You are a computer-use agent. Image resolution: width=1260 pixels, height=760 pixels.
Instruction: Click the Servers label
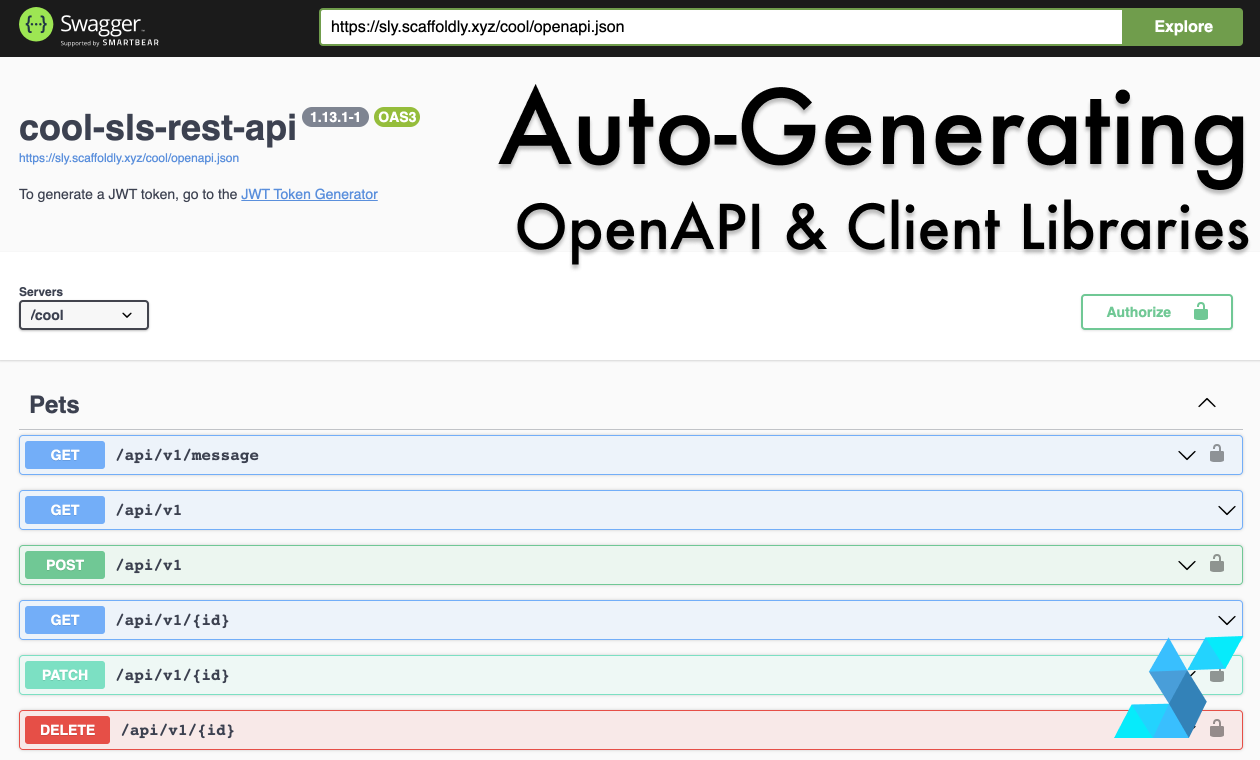point(41,292)
